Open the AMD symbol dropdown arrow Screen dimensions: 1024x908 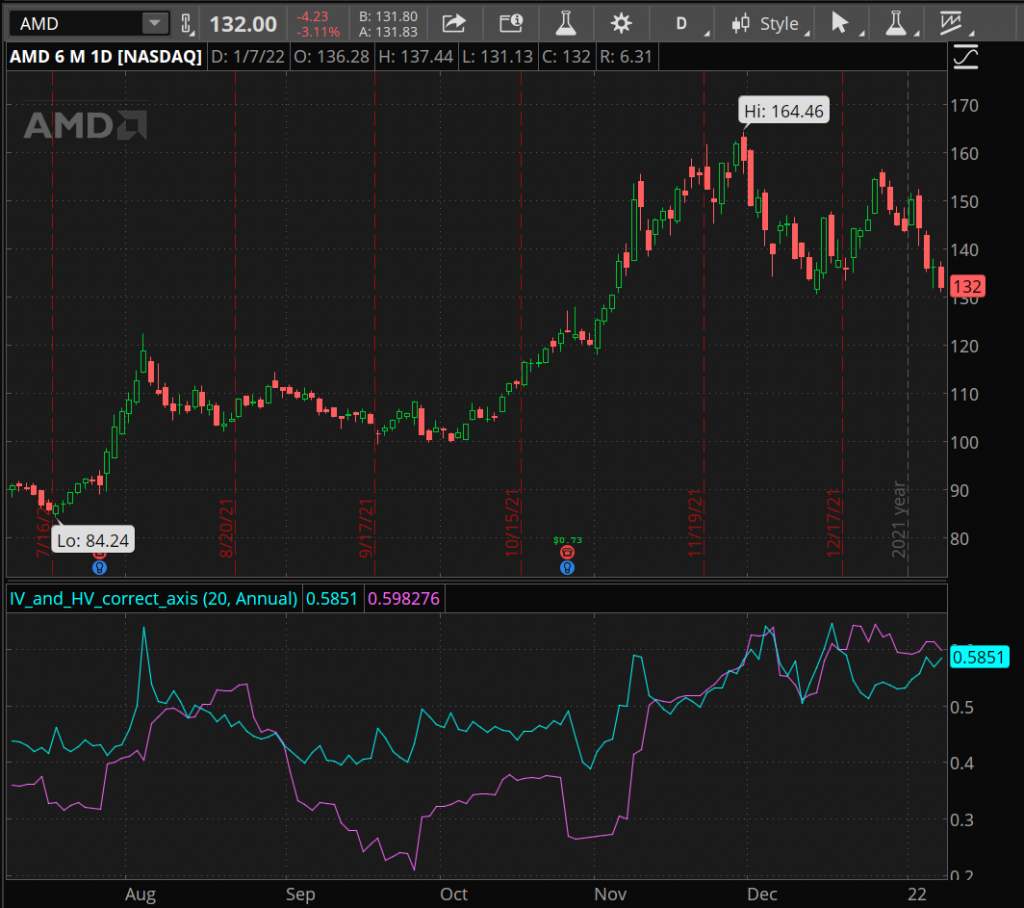(155, 24)
